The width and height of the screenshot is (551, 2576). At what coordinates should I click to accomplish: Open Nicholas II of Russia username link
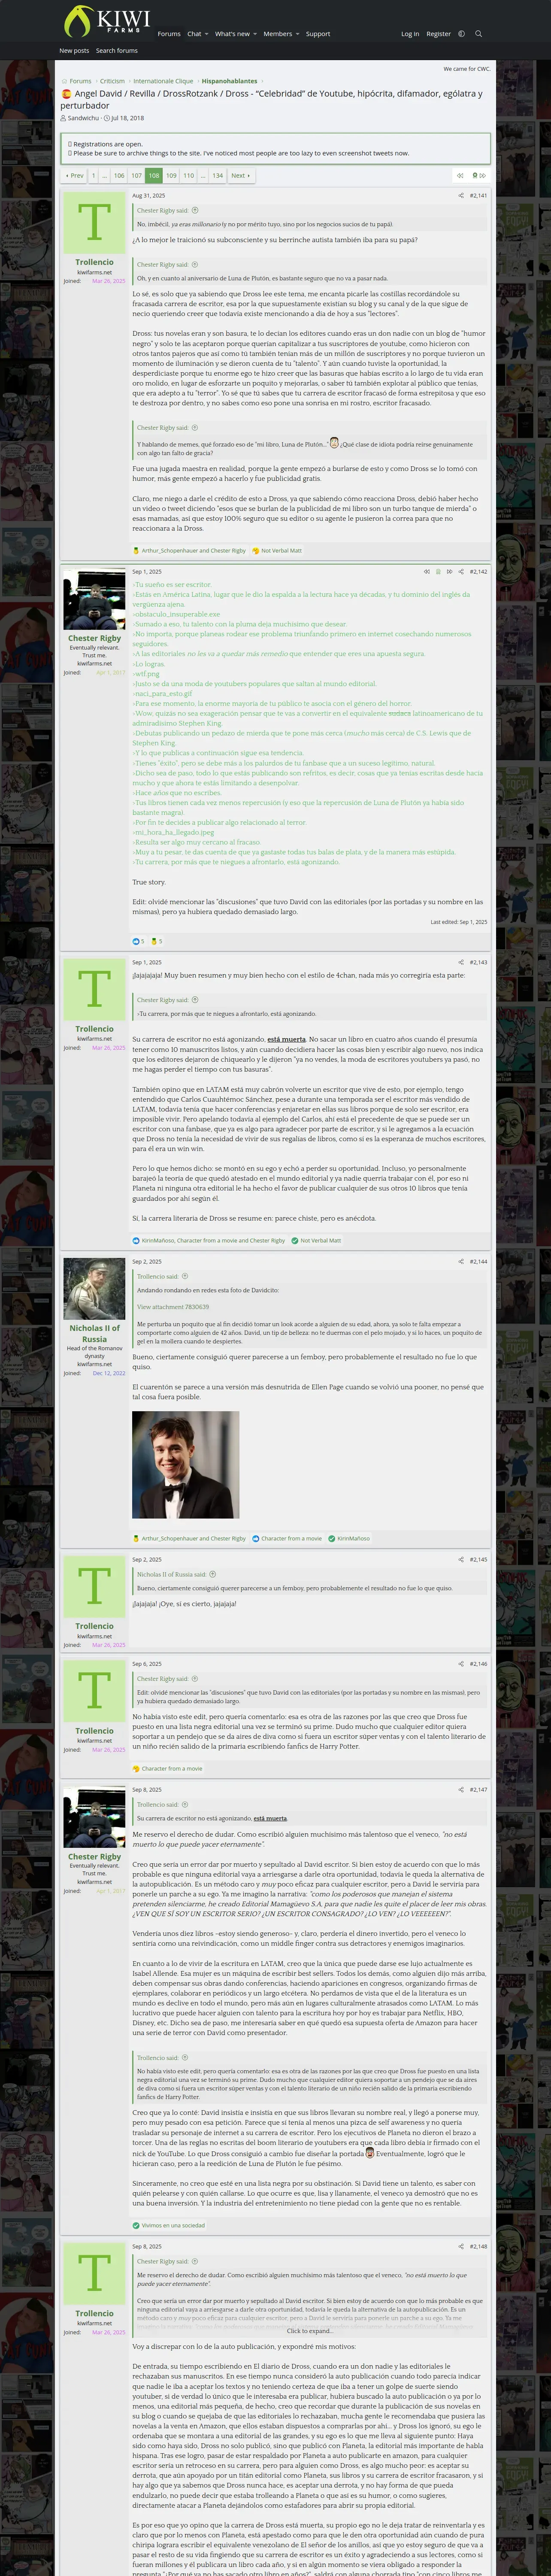(x=94, y=1333)
